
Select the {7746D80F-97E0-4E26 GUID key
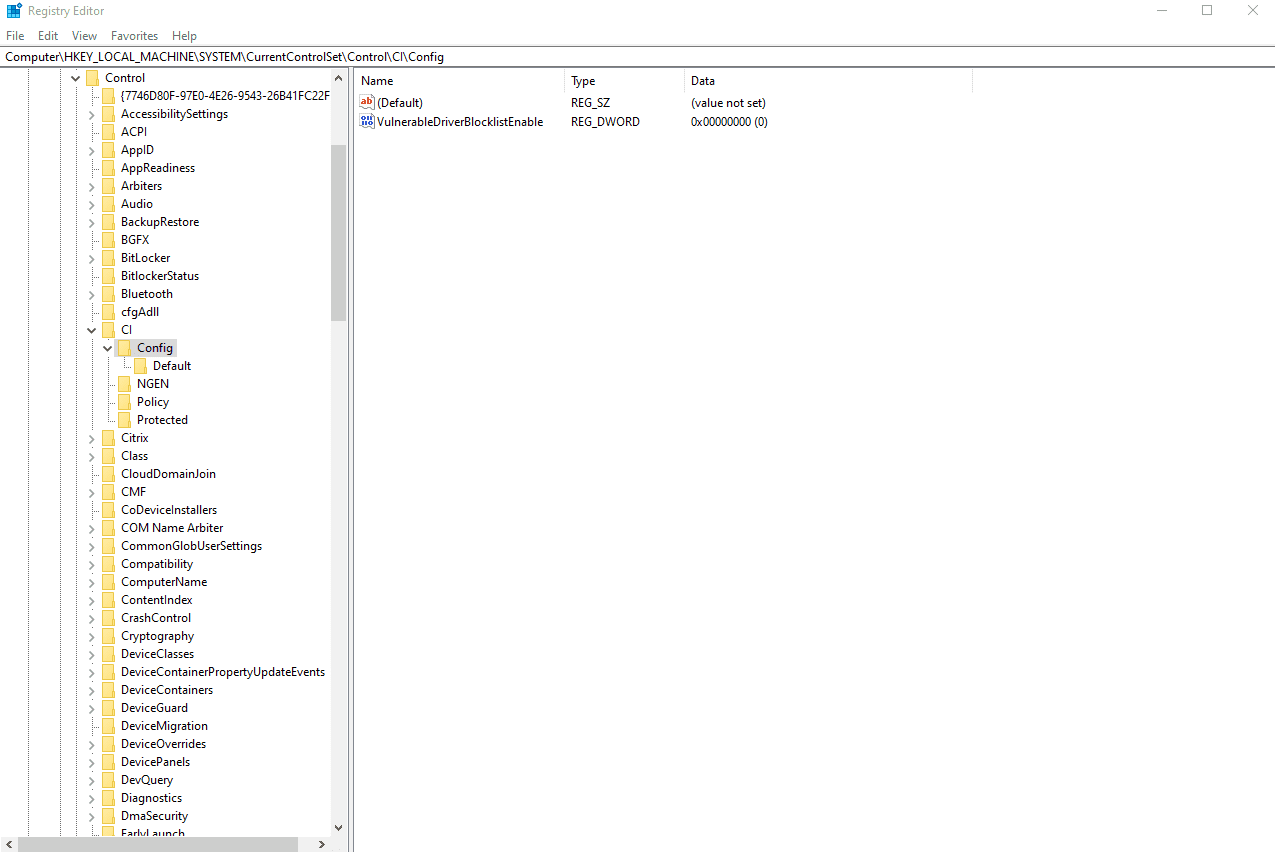point(225,95)
